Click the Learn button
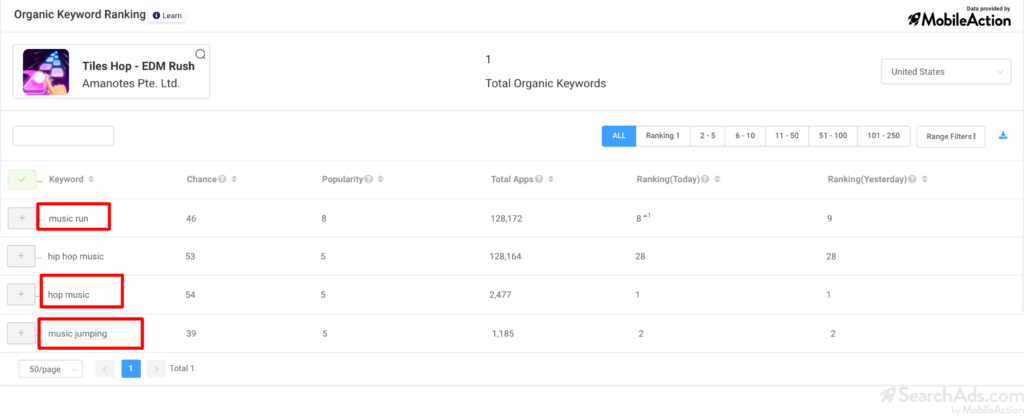This screenshot has height=416, width=1024. click(167, 16)
